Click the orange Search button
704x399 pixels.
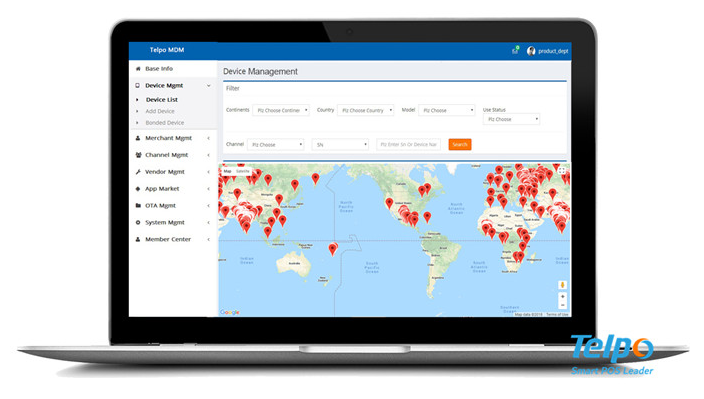pos(460,145)
